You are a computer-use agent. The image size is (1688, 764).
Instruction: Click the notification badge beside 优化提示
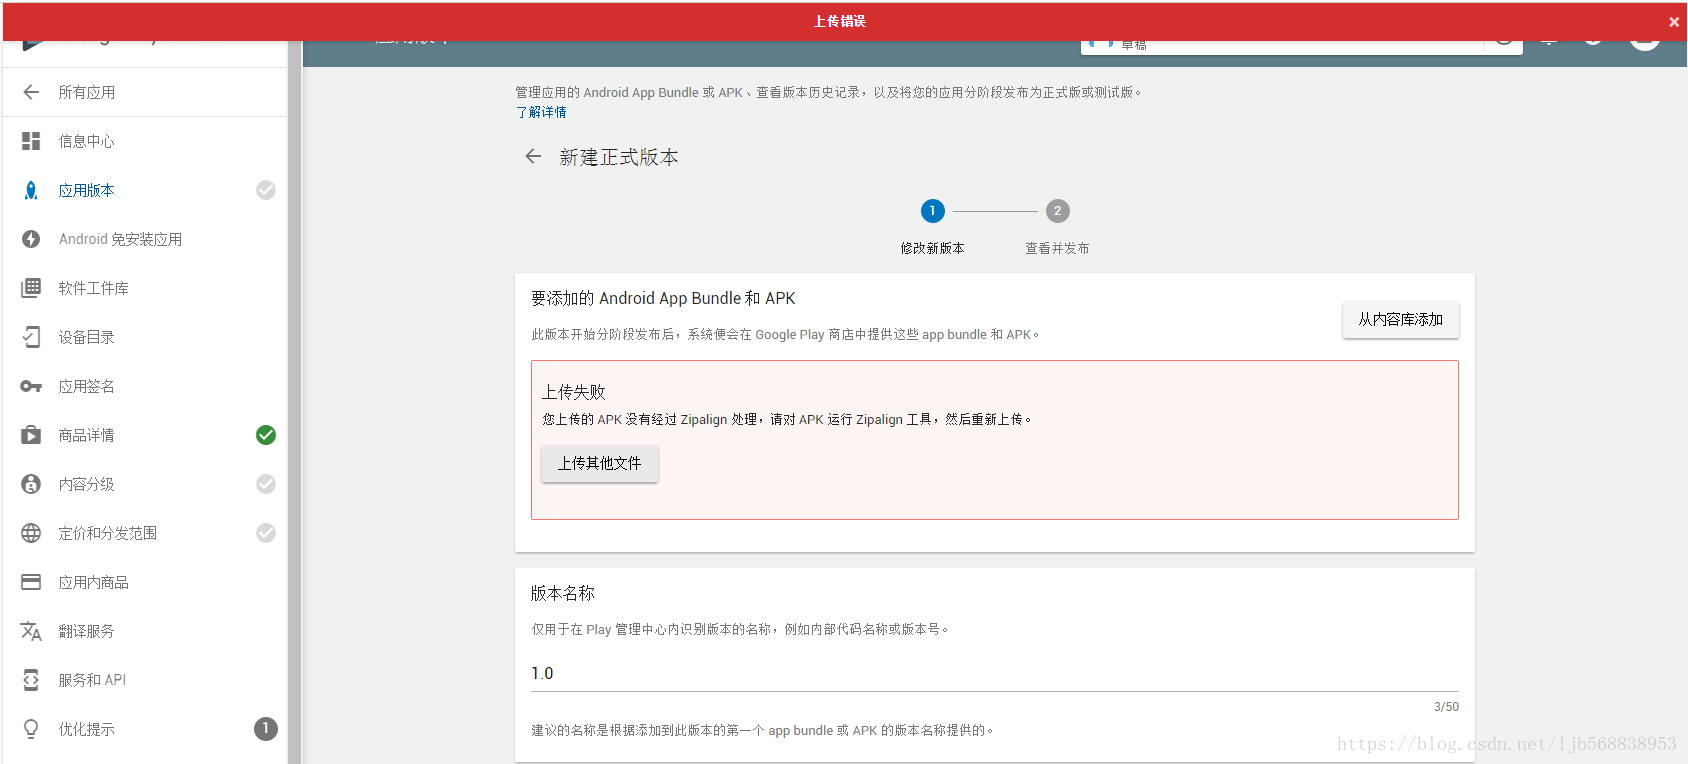(266, 729)
